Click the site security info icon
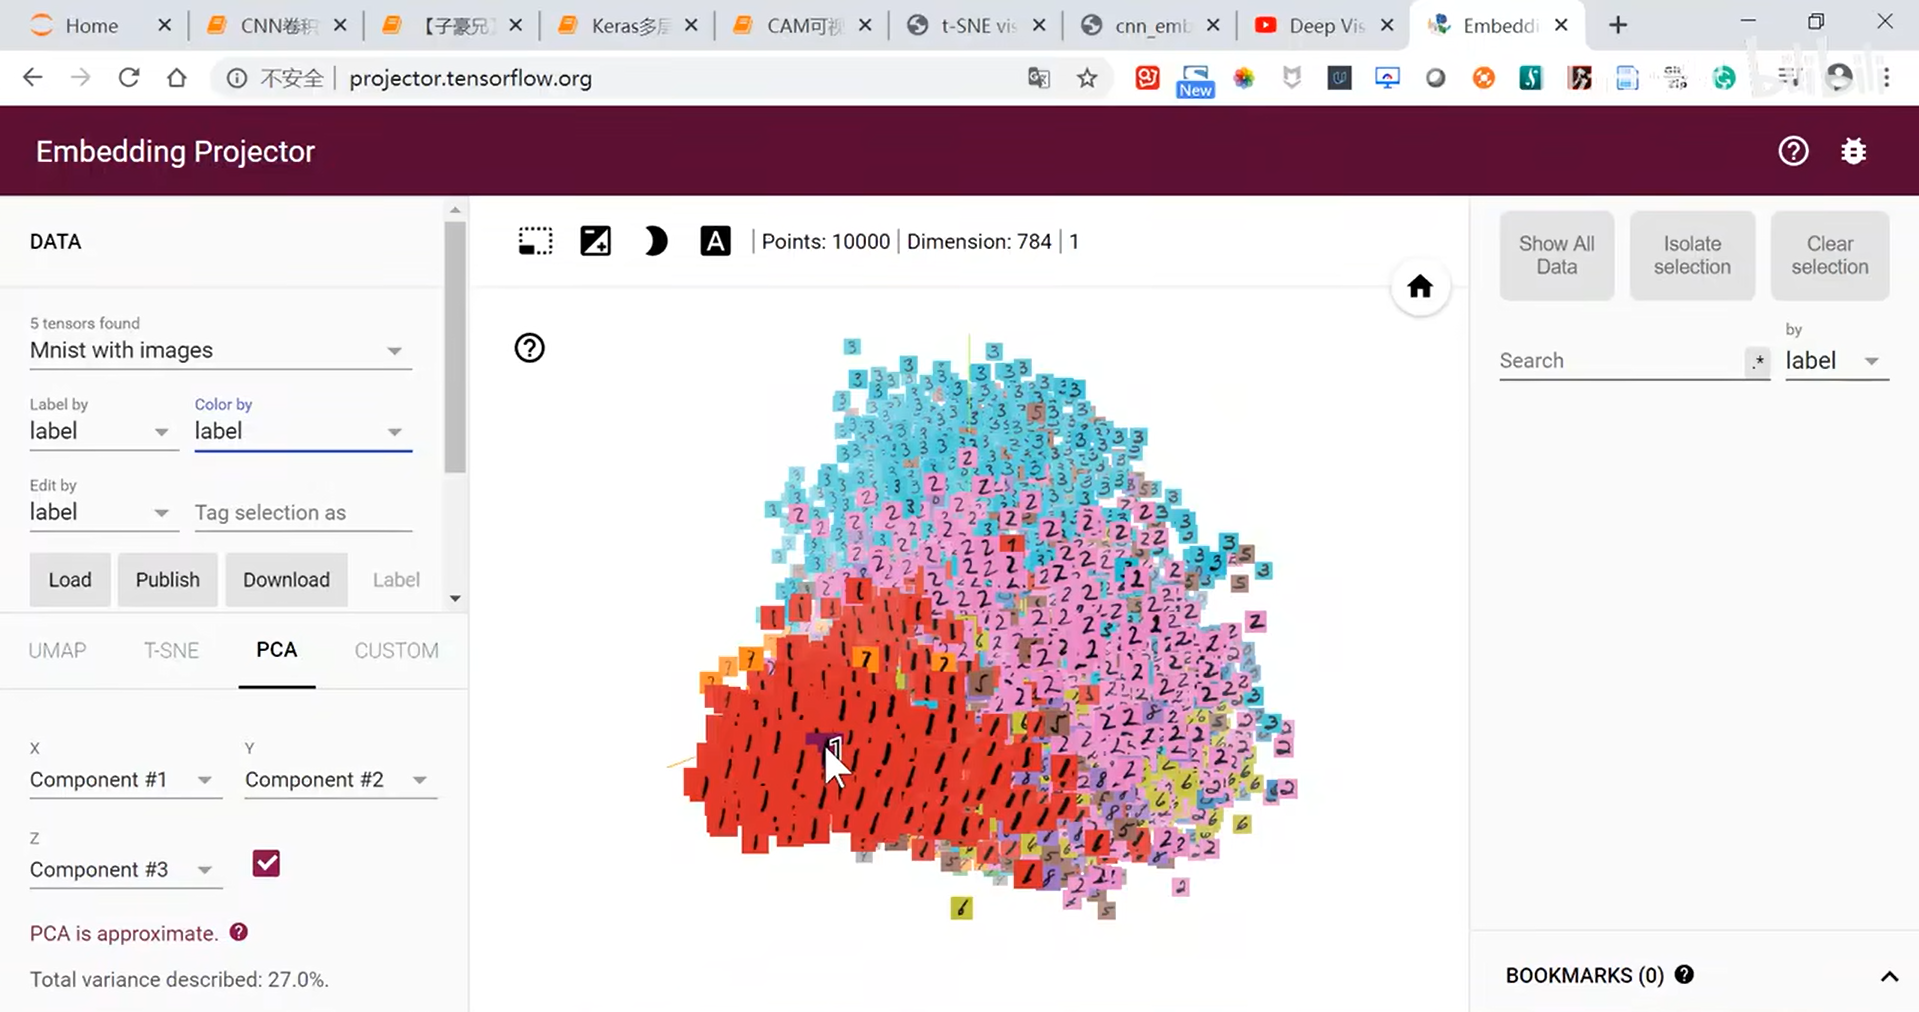This screenshot has height=1012, width=1919. tap(236, 78)
